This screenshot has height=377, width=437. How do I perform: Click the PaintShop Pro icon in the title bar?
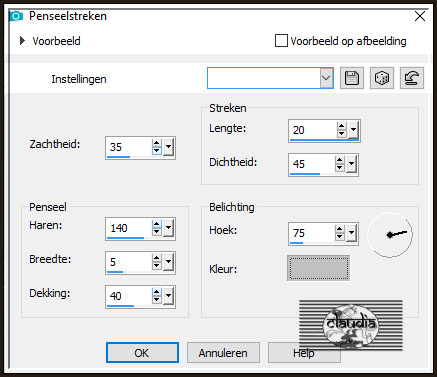pyautogui.click(x=16, y=16)
